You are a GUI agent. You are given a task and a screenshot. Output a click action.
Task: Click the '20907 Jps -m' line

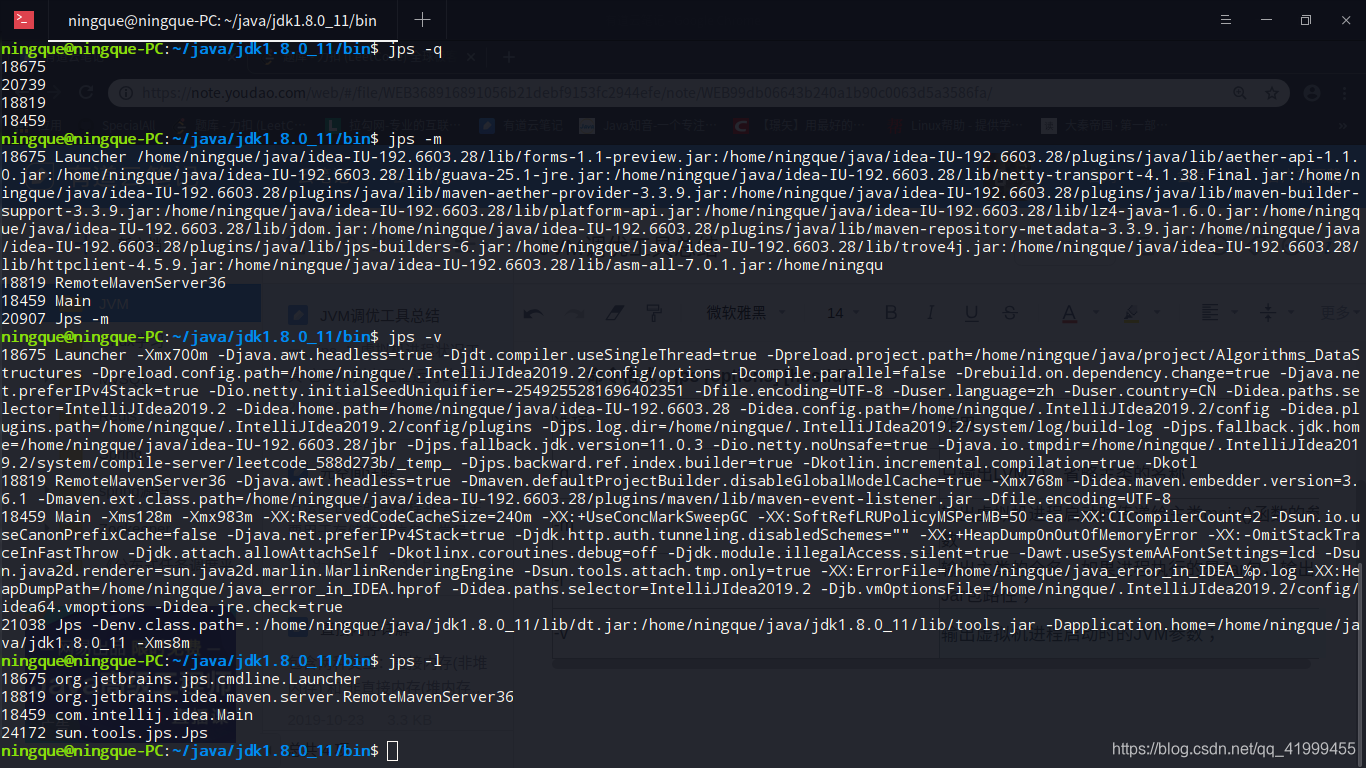(x=55, y=319)
